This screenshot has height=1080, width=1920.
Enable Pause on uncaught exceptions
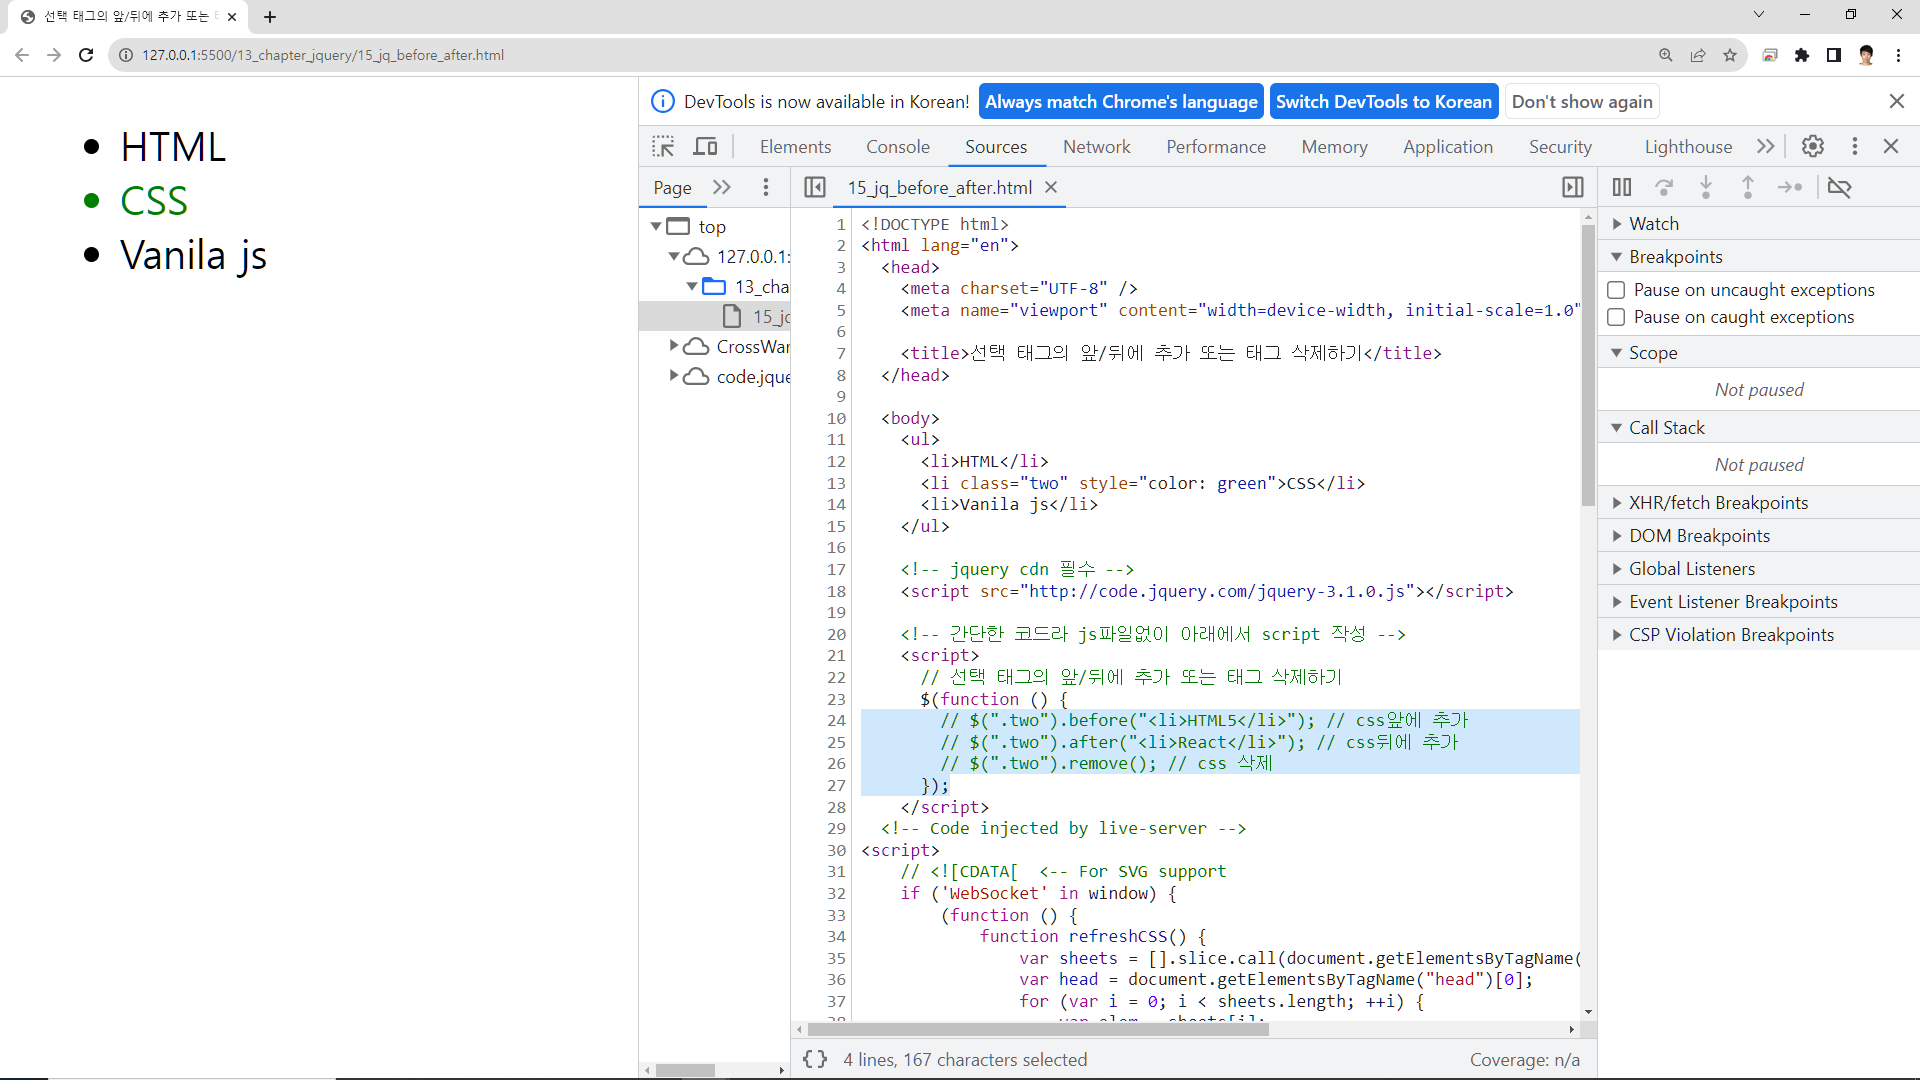(1616, 290)
